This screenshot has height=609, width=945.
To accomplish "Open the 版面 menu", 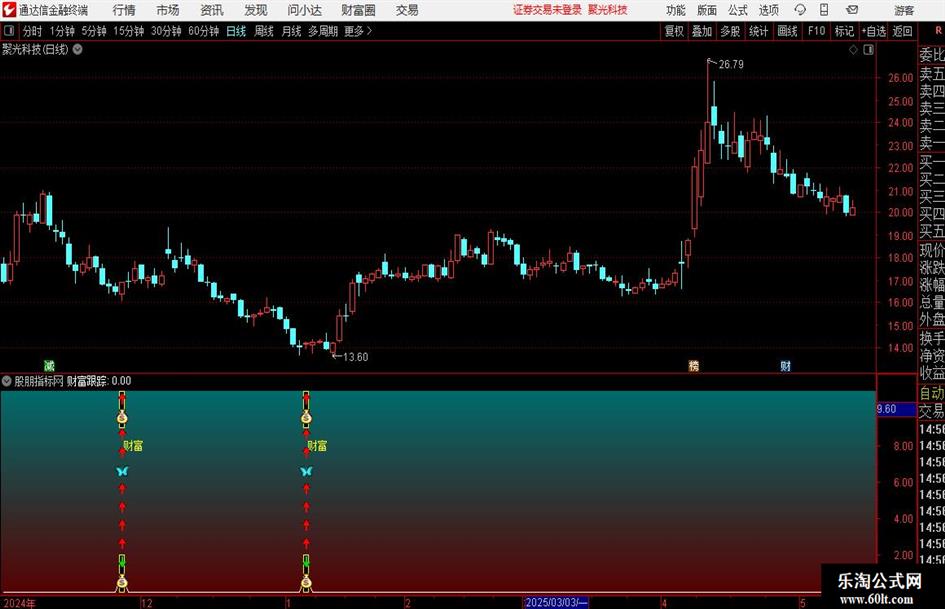I will (x=706, y=10).
